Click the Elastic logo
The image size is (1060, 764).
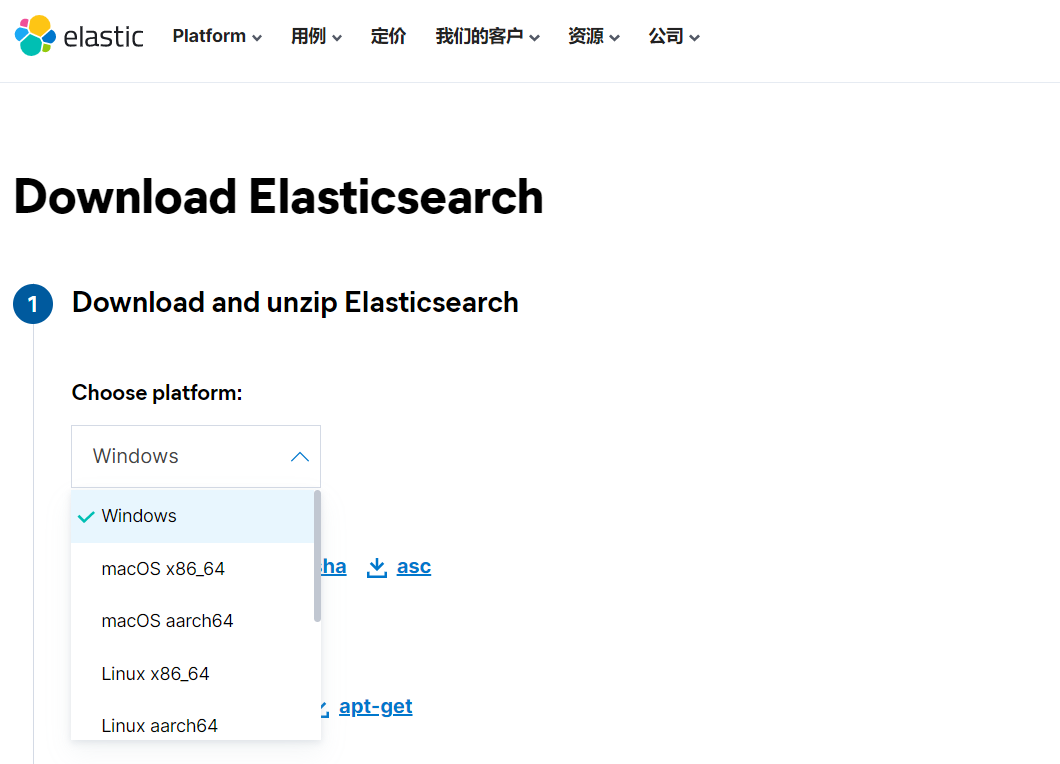tap(77, 35)
